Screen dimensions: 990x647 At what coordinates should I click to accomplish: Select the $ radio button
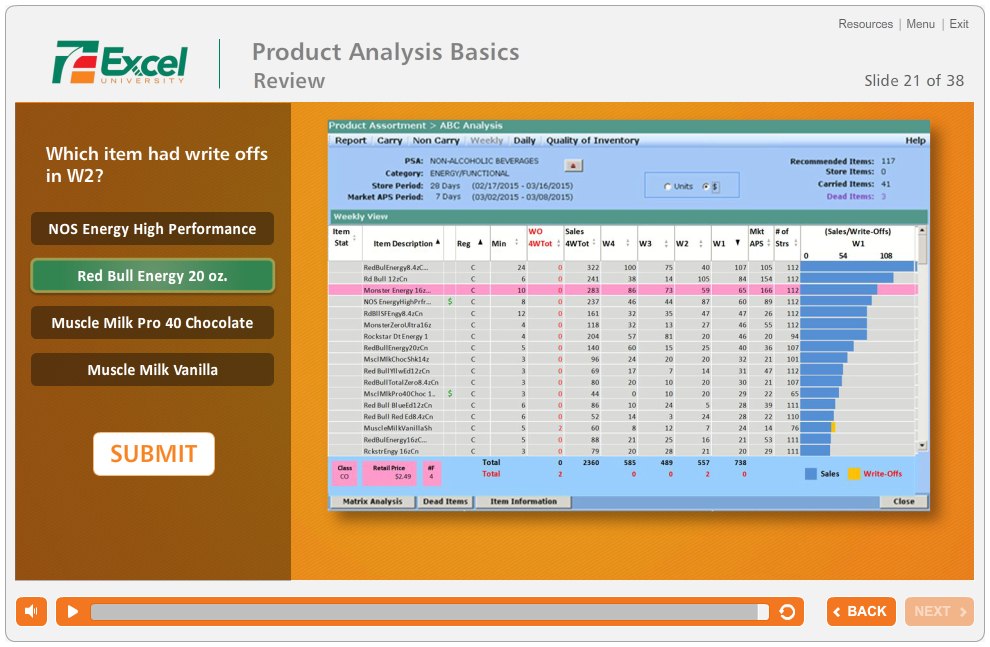[x=706, y=187]
